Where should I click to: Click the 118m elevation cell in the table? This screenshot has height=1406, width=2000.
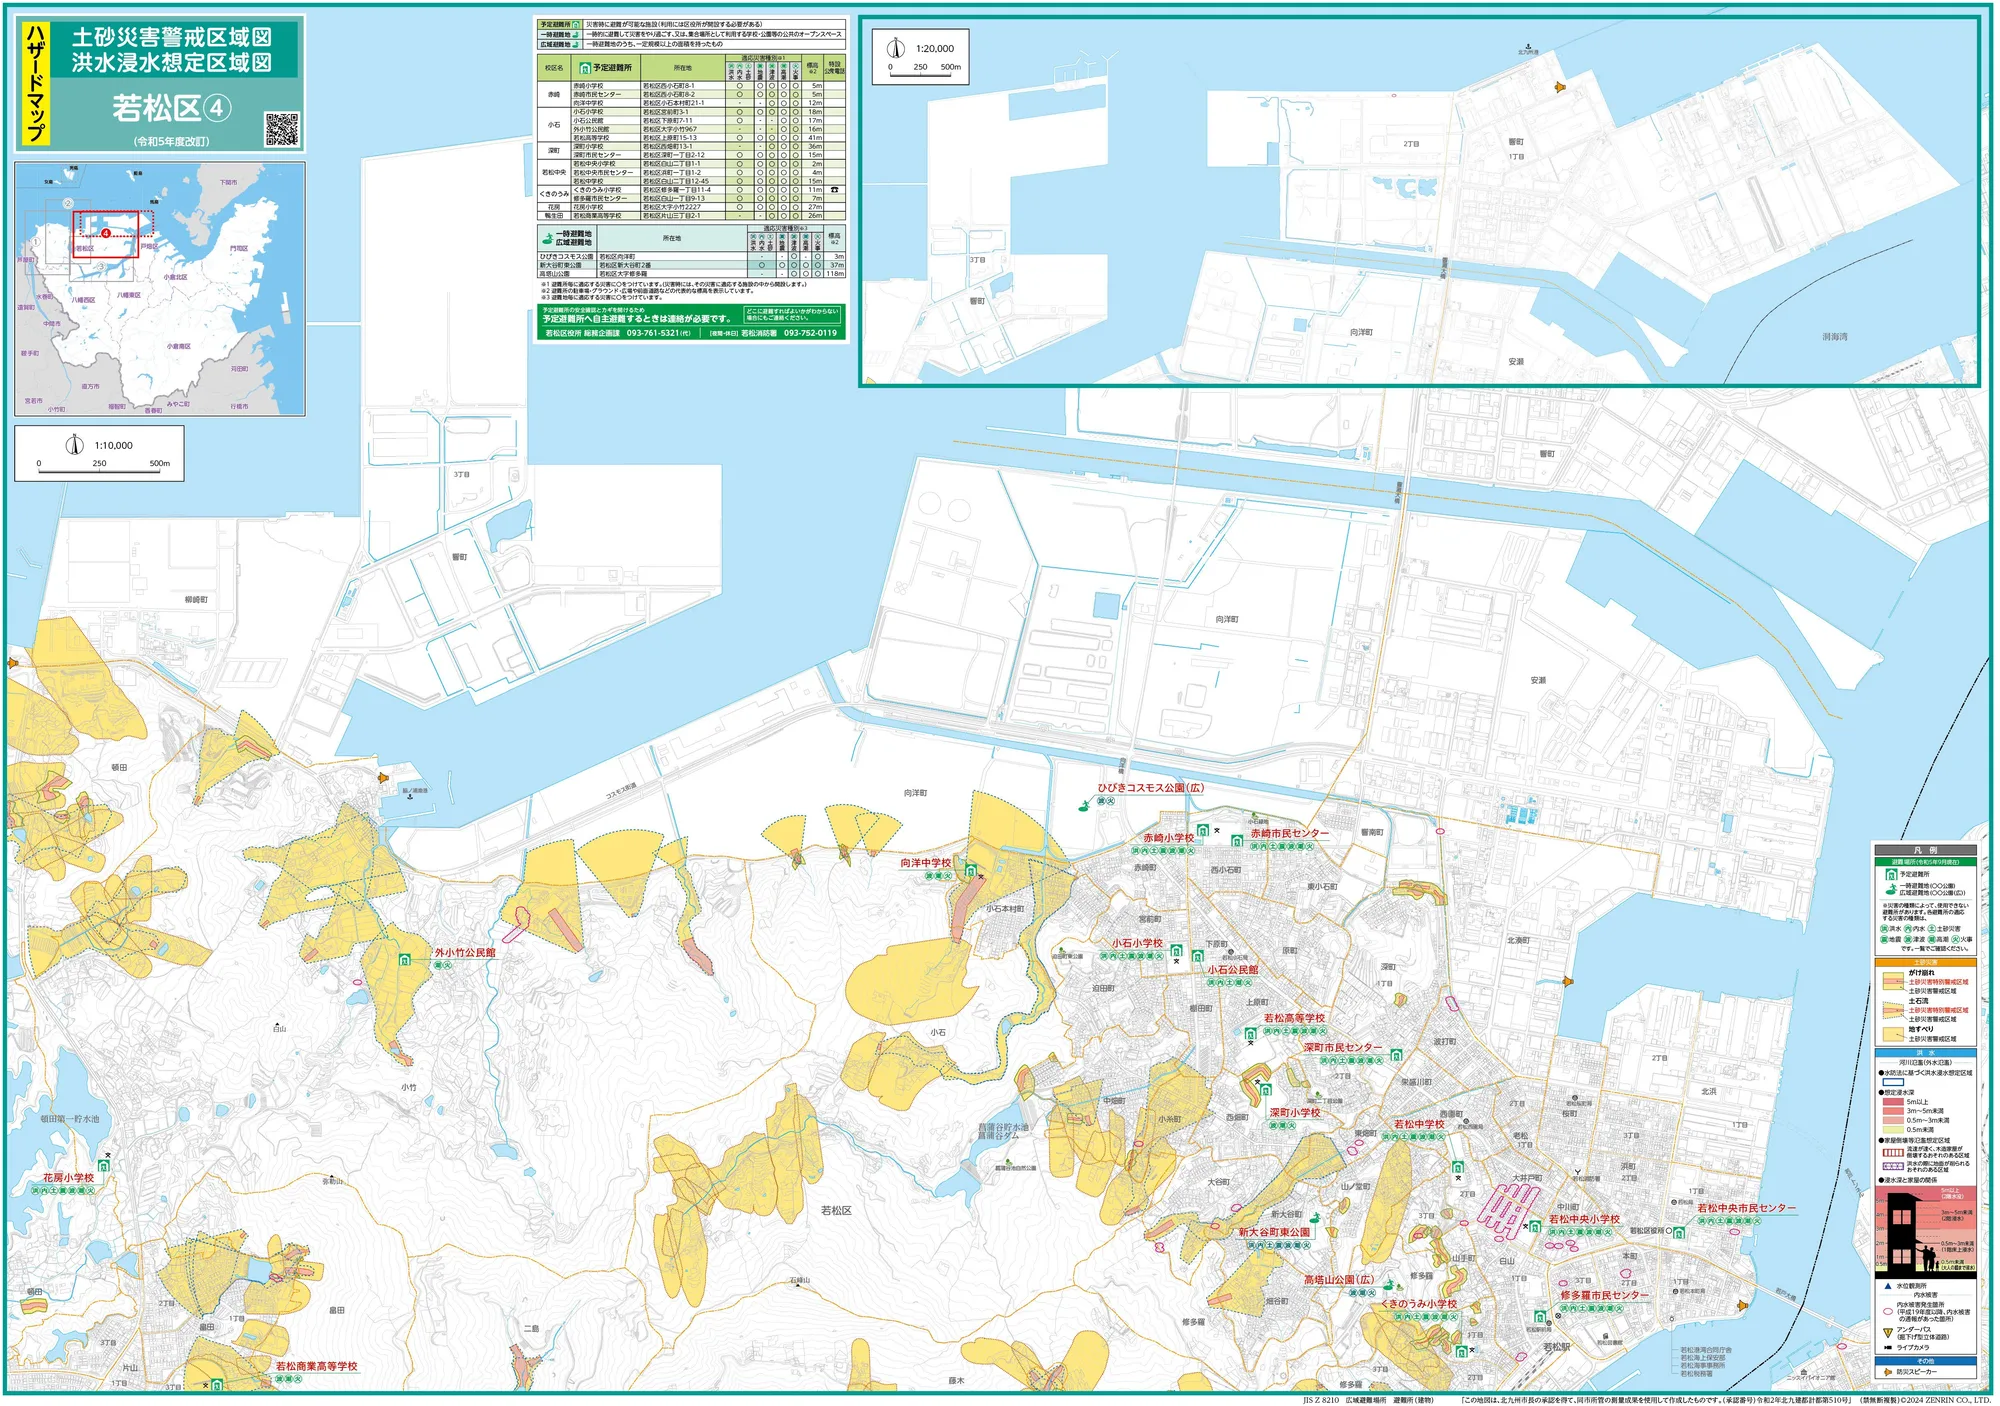pyautogui.click(x=835, y=273)
